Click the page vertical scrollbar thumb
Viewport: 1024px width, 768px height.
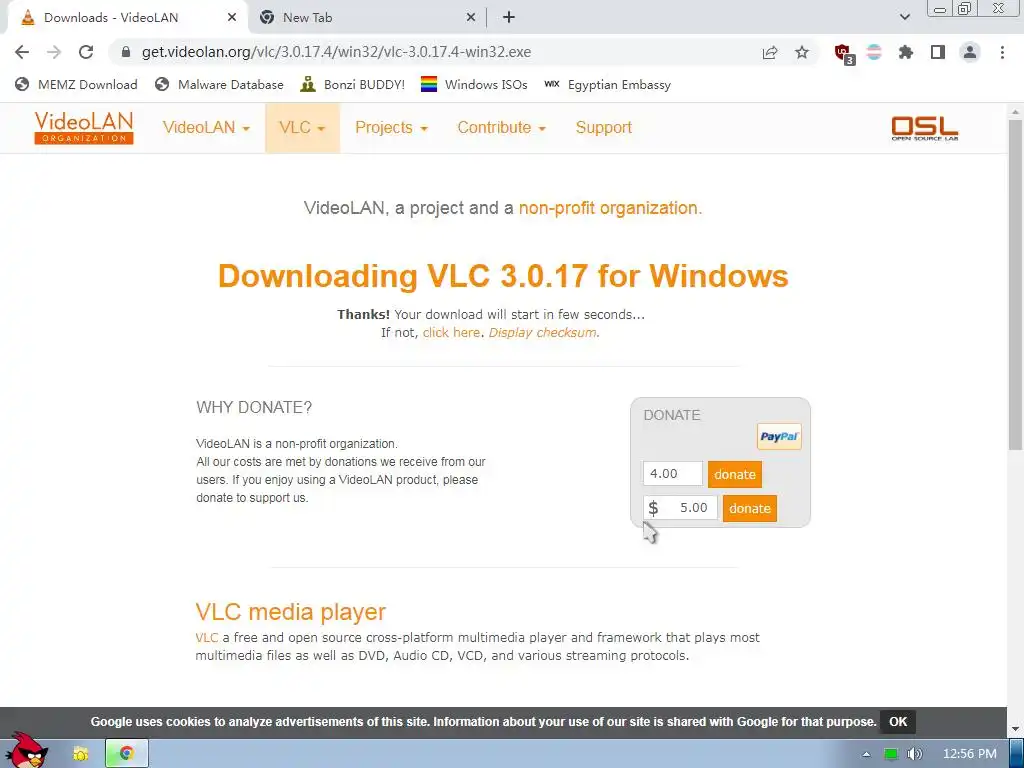pos(1016,285)
